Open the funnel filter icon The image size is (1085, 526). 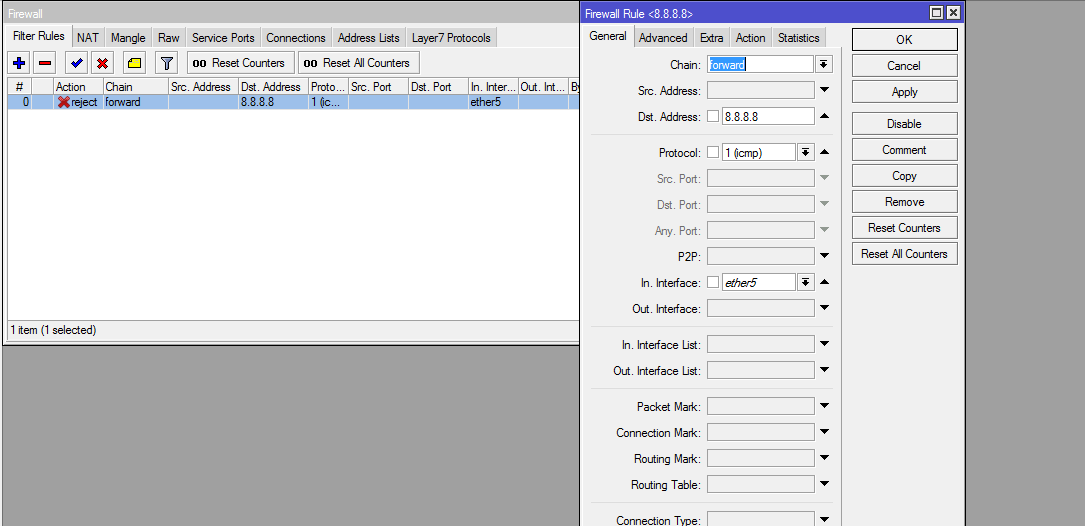pyautogui.click(x=167, y=63)
